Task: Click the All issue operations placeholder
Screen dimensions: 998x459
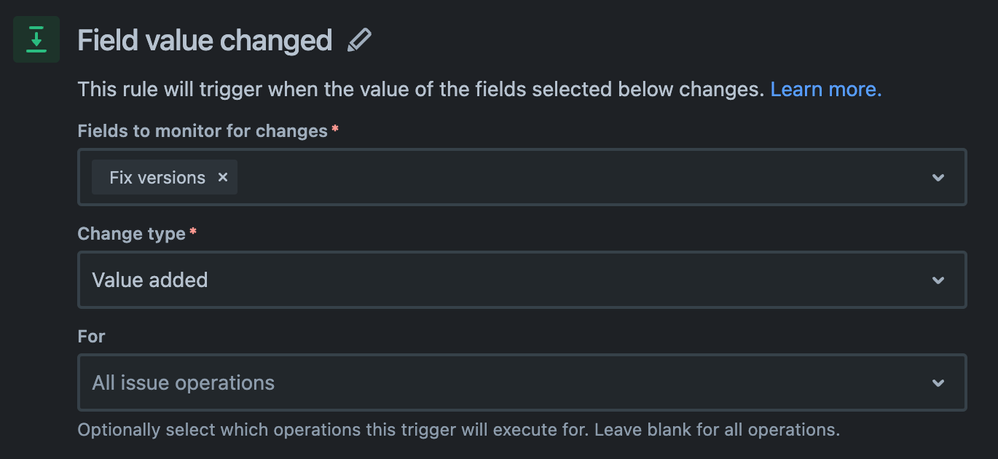Action: [183, 383]
